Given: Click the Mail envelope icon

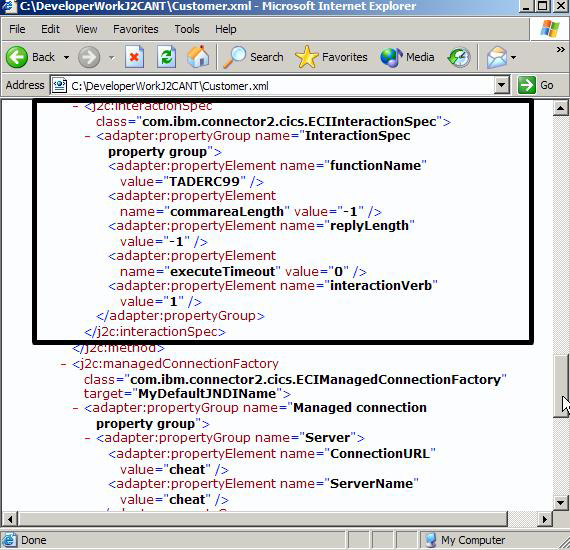Looking at the screenshot, I should coord(497,57).
